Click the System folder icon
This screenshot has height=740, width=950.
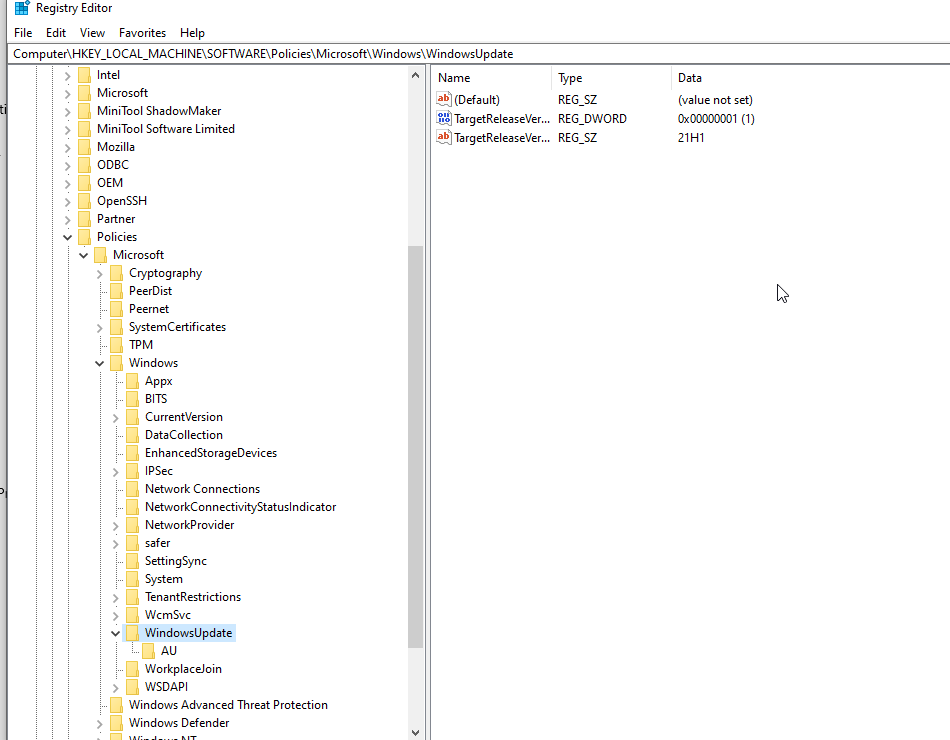pos(133,579)
